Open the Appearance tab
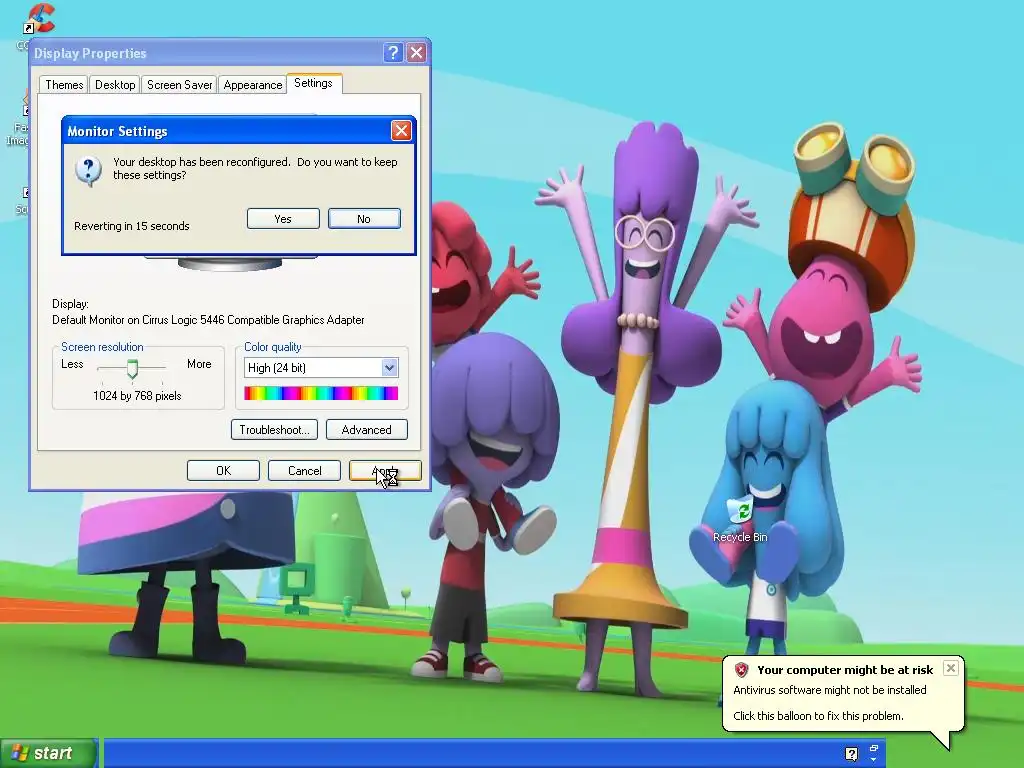The height and width of the screenshot is (768, 1024). 253,85
